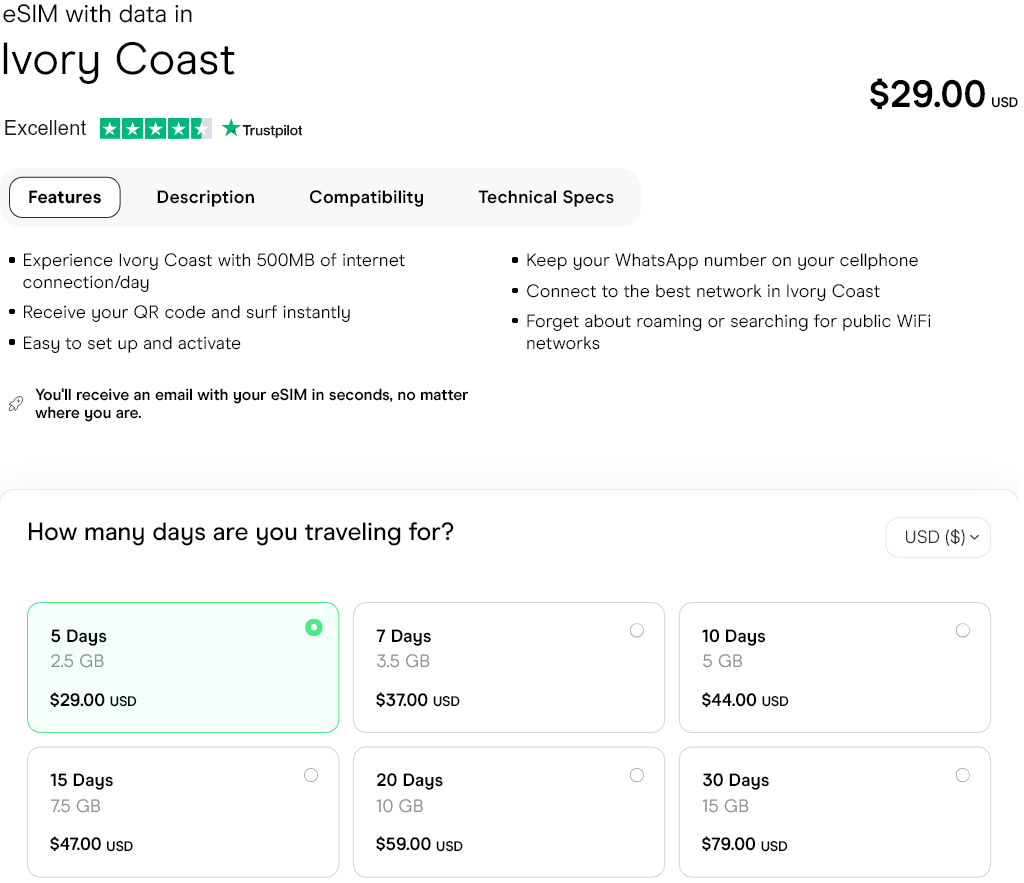Choose the 15 Days radio option

[x=311, y=775]
